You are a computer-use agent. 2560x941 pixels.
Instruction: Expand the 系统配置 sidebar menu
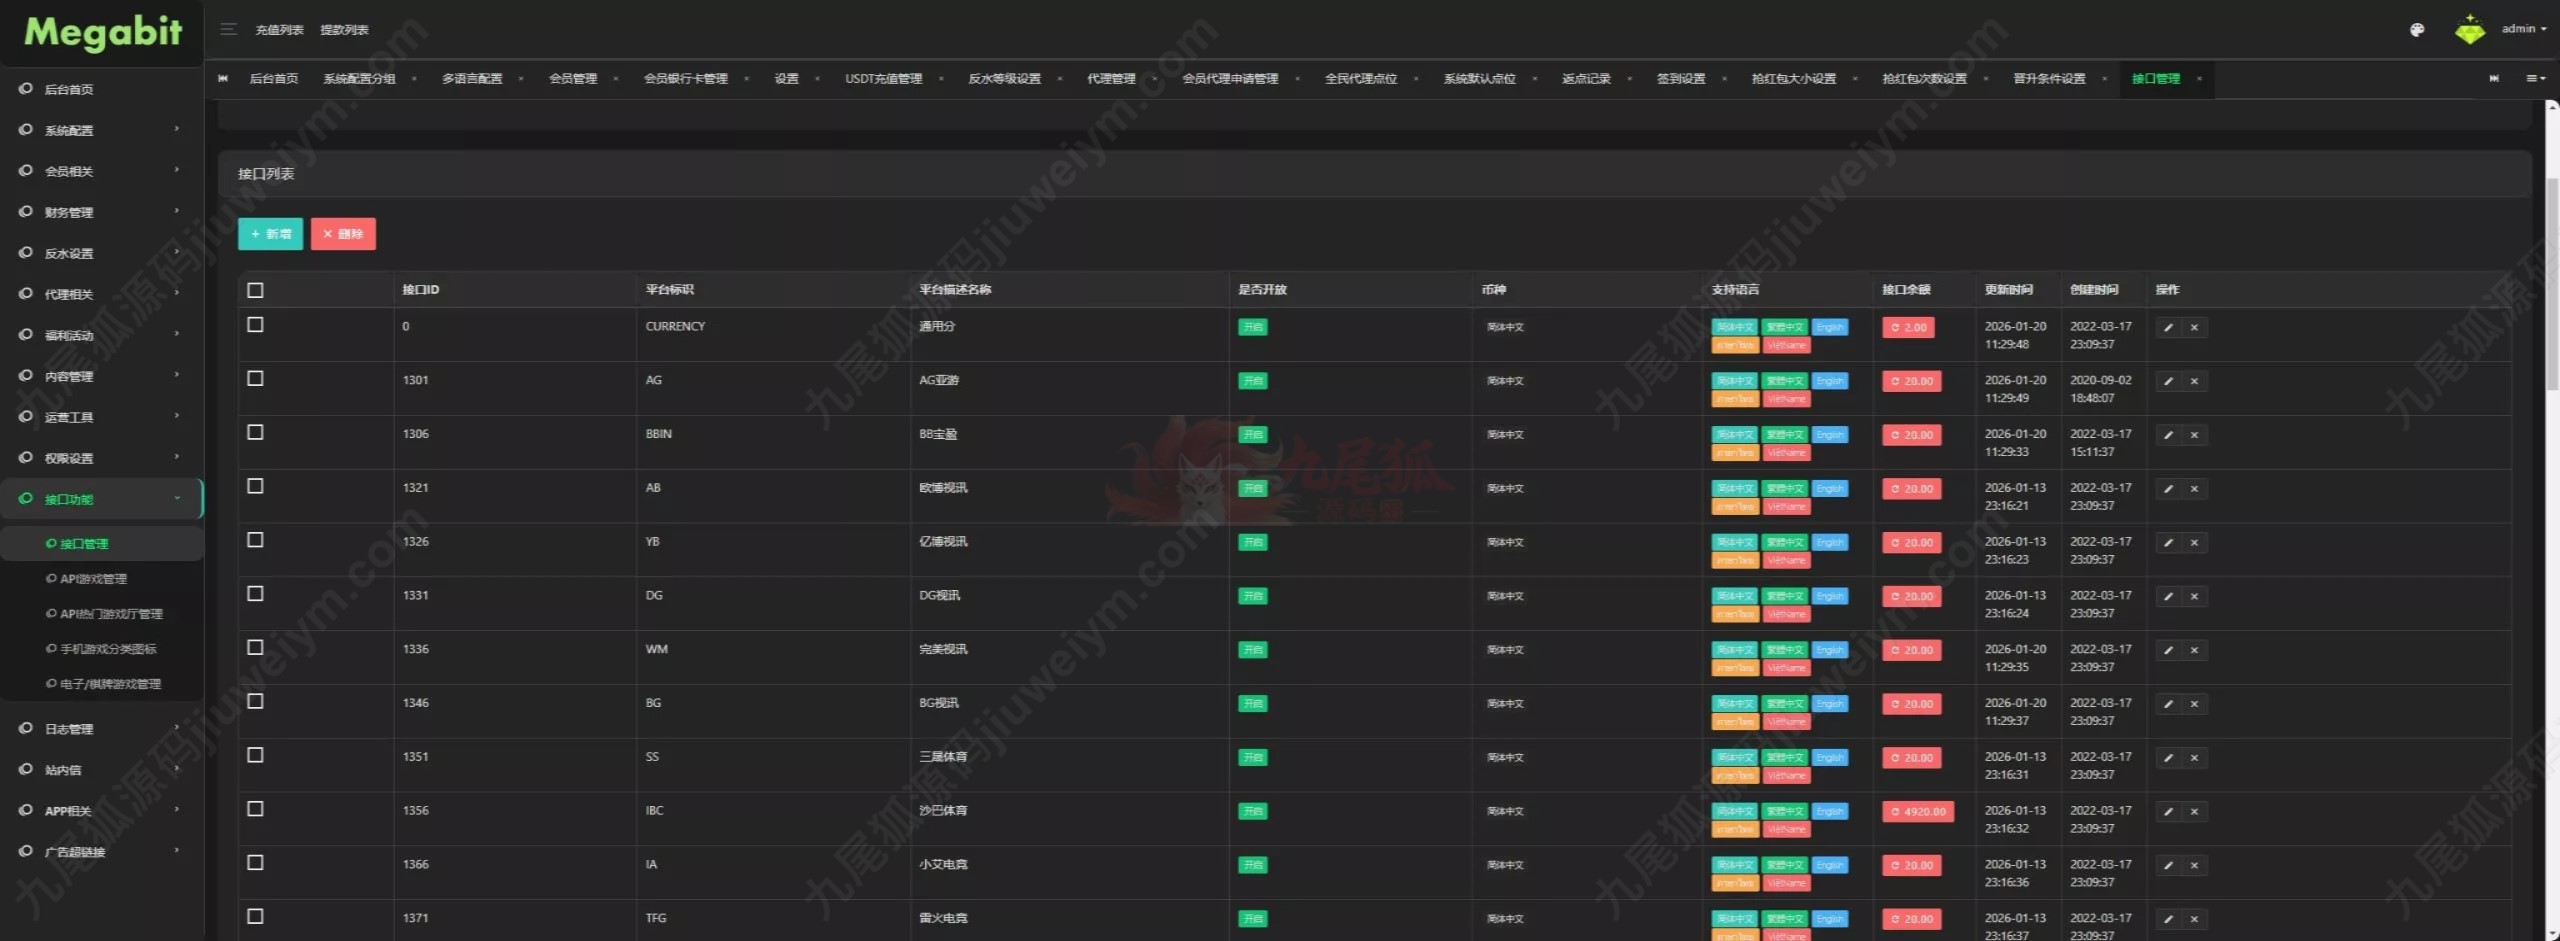tap(100, 130)
